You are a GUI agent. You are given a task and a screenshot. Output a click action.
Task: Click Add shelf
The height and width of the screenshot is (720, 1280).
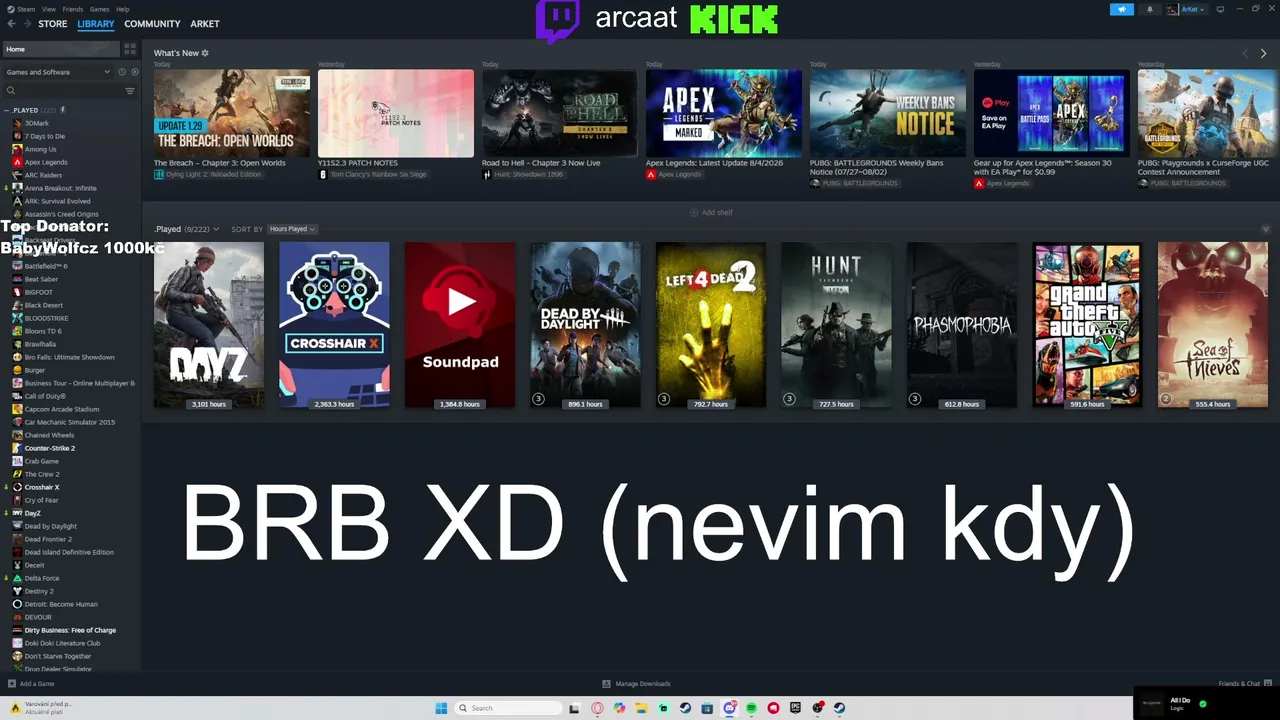711,213
